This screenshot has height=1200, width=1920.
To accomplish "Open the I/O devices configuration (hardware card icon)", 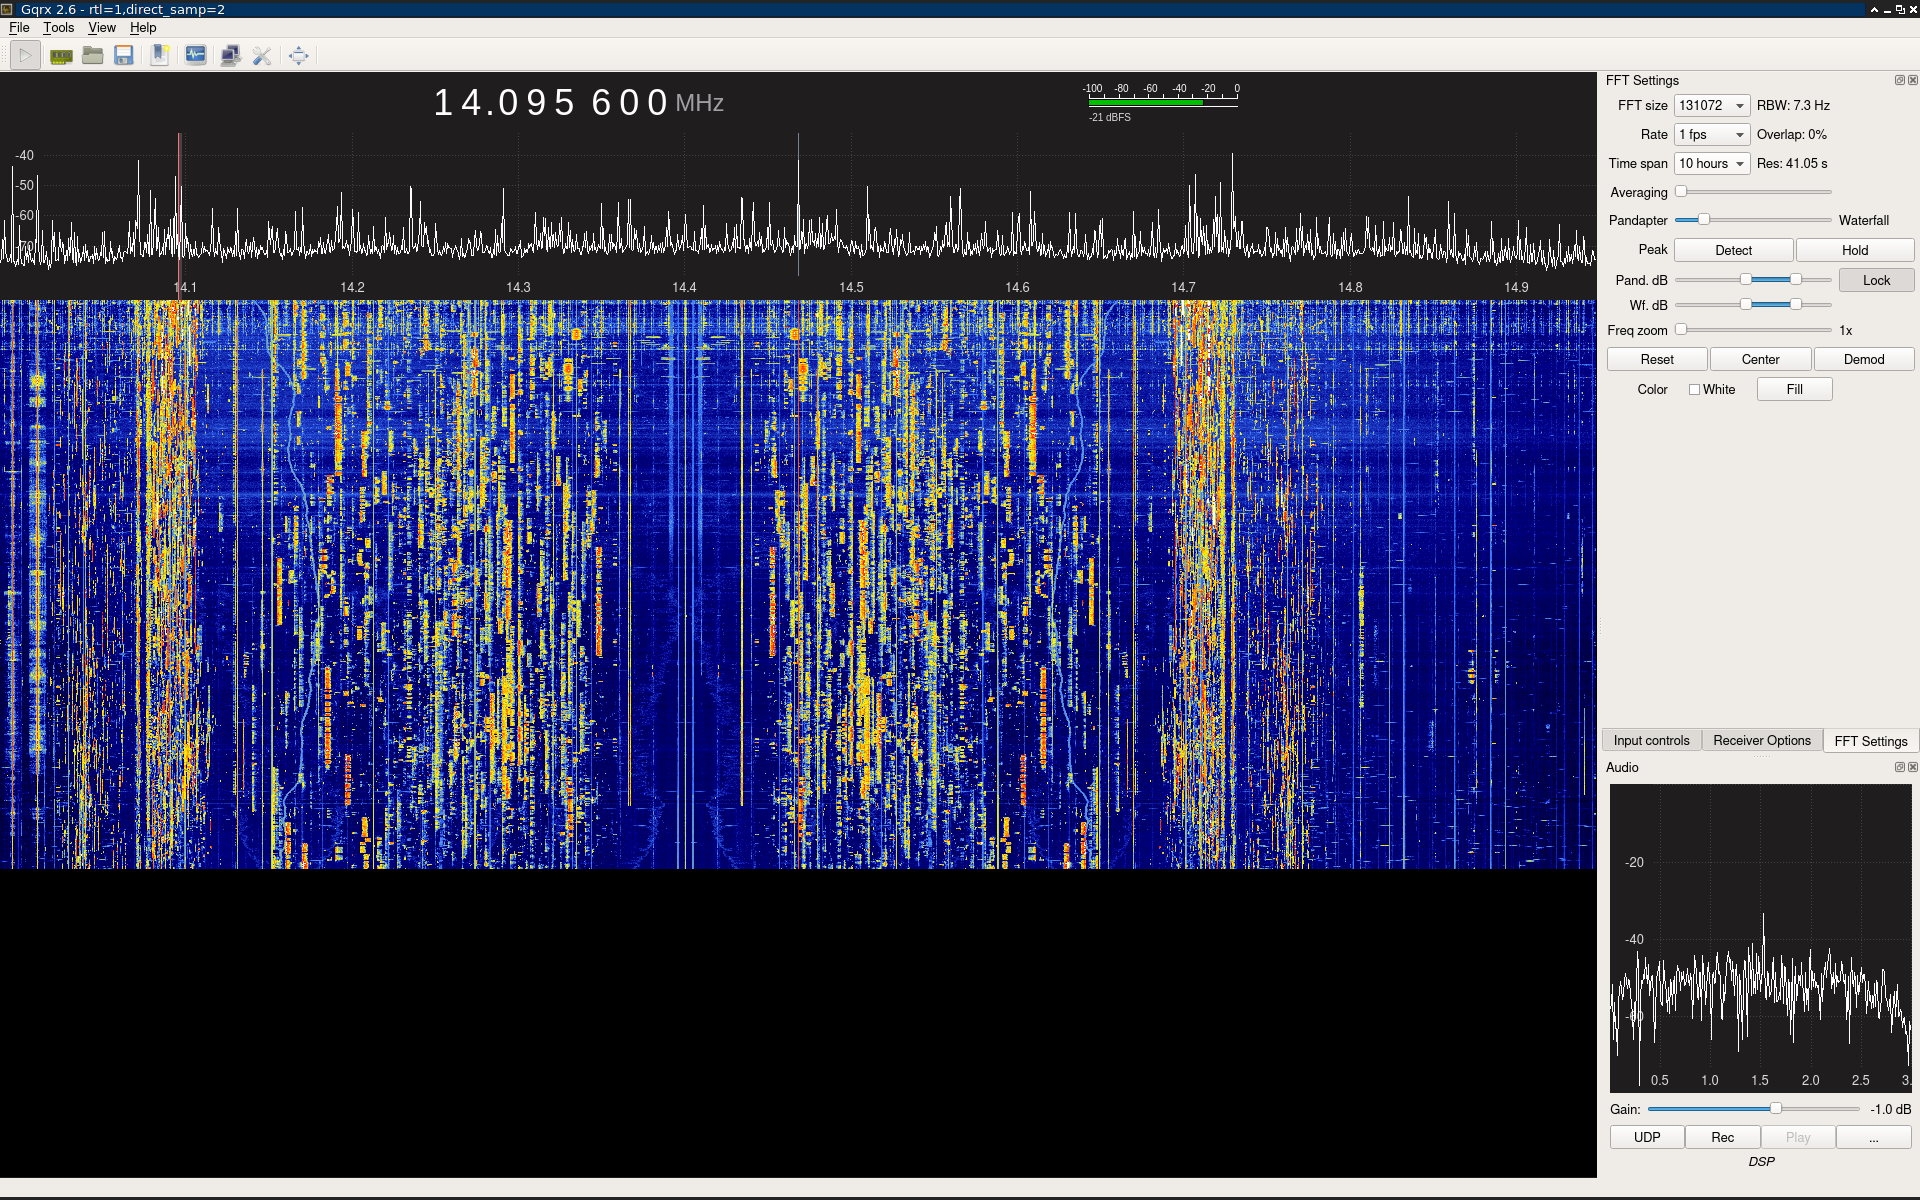I will (61, 56).
